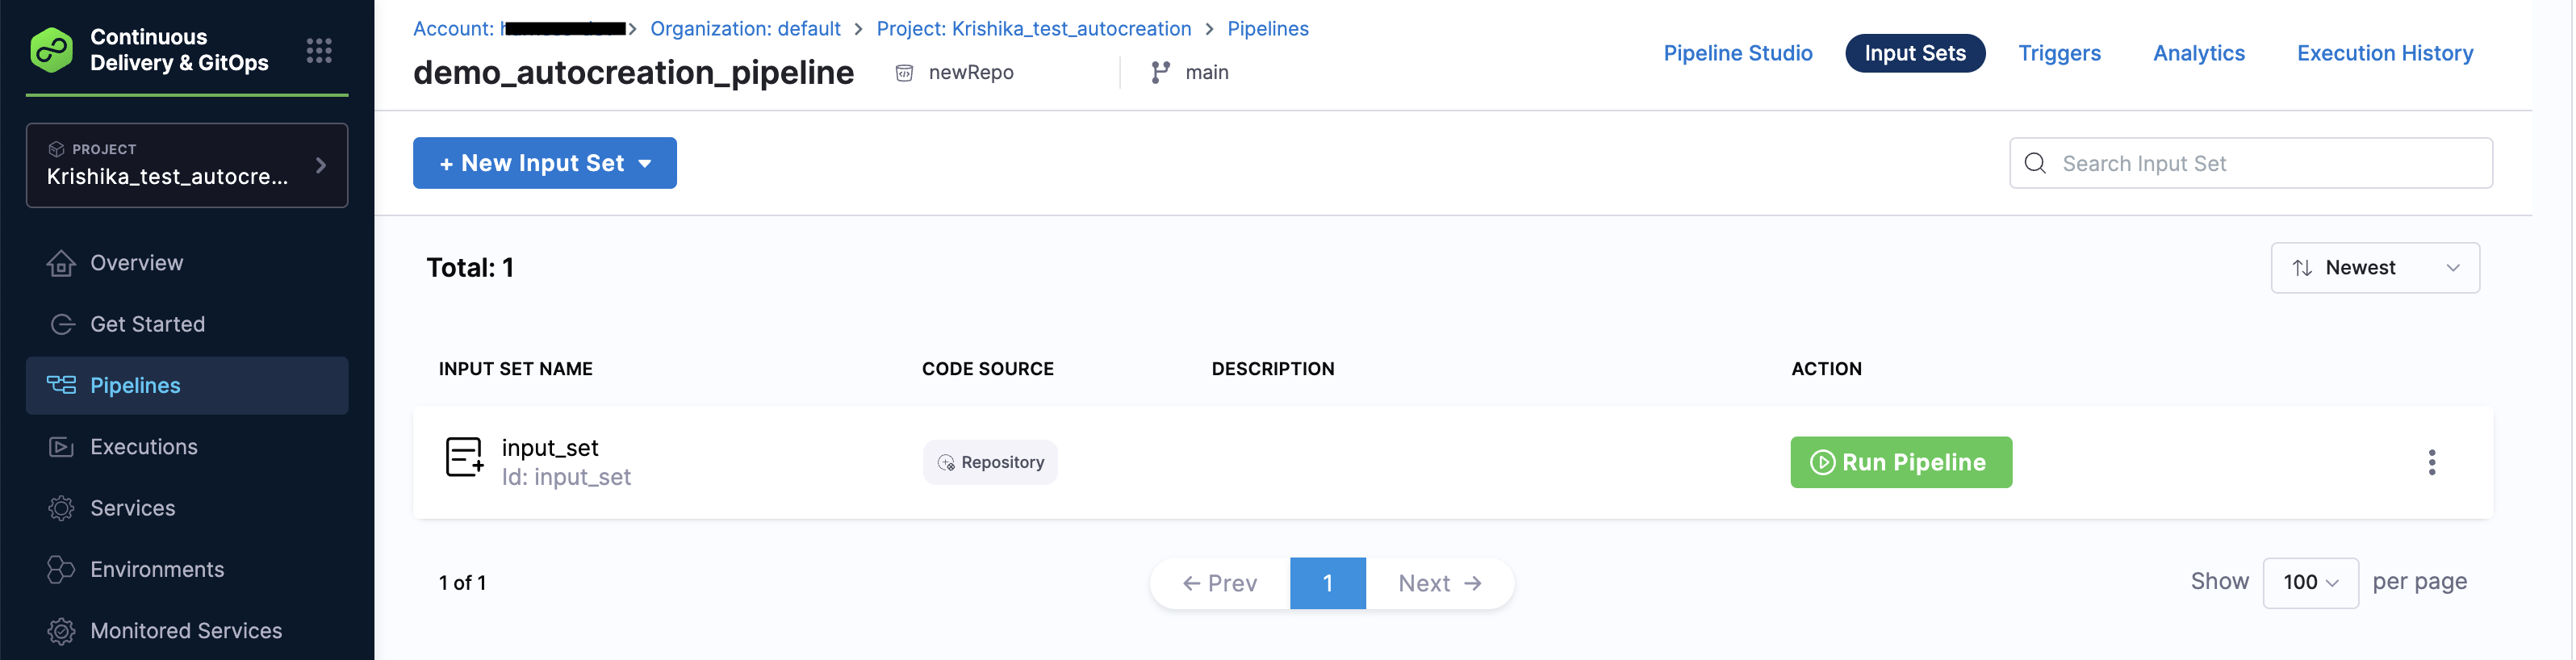Open the module switcher grid icon
The width and height of the screenshot is (2576, 660).
coord(318,51)
